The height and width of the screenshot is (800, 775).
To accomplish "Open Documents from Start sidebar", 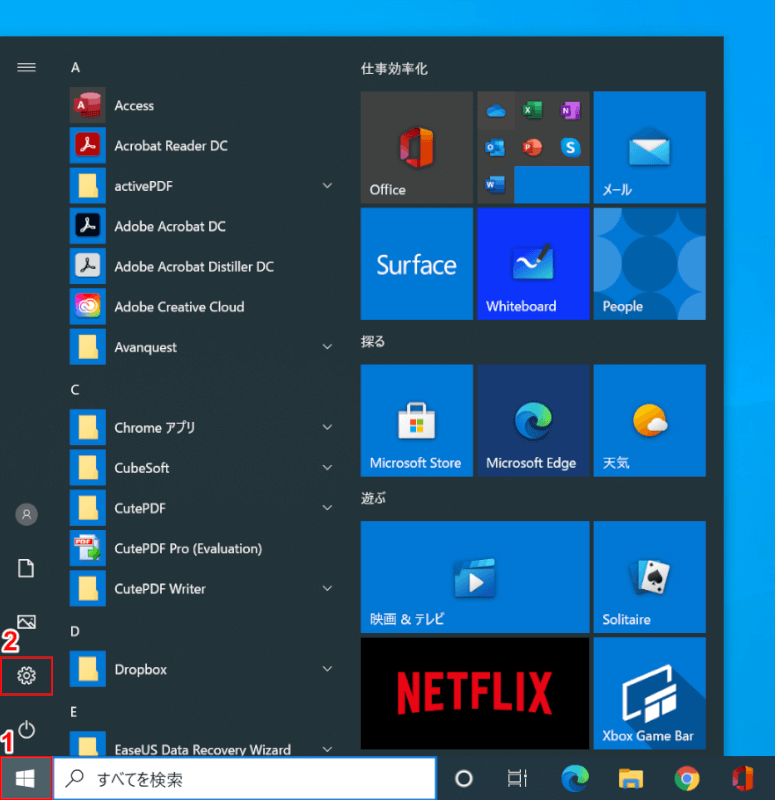I will pyautogui.click(x=27, y=568).
